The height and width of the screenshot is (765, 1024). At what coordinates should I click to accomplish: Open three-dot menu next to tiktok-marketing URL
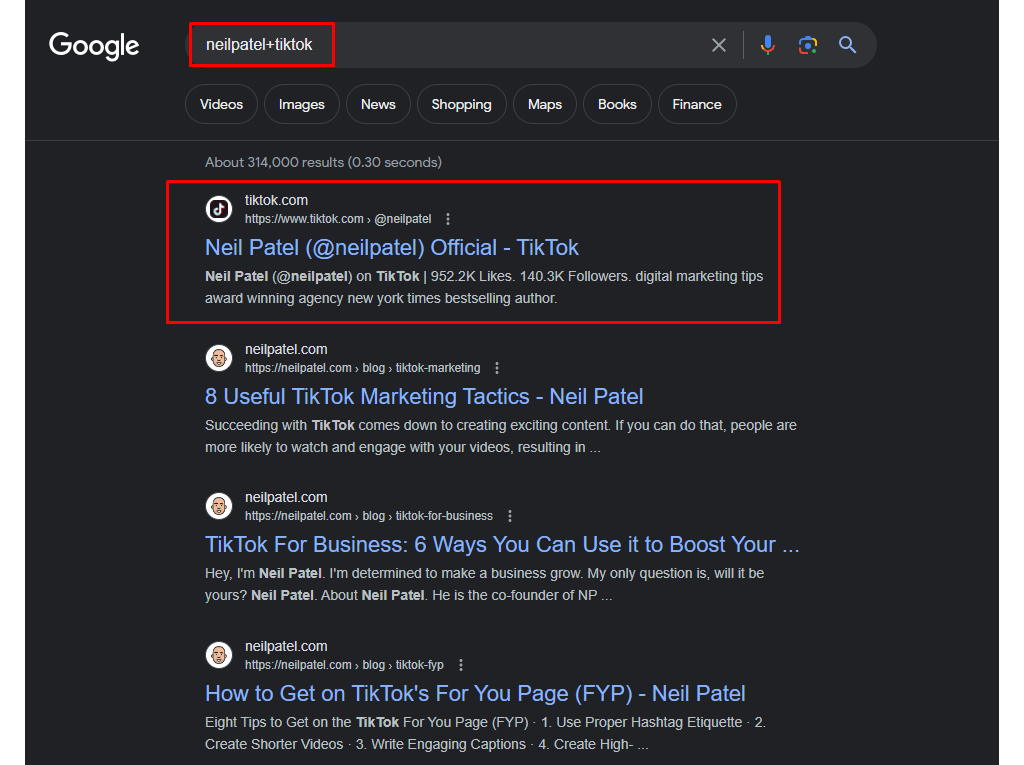497,368
